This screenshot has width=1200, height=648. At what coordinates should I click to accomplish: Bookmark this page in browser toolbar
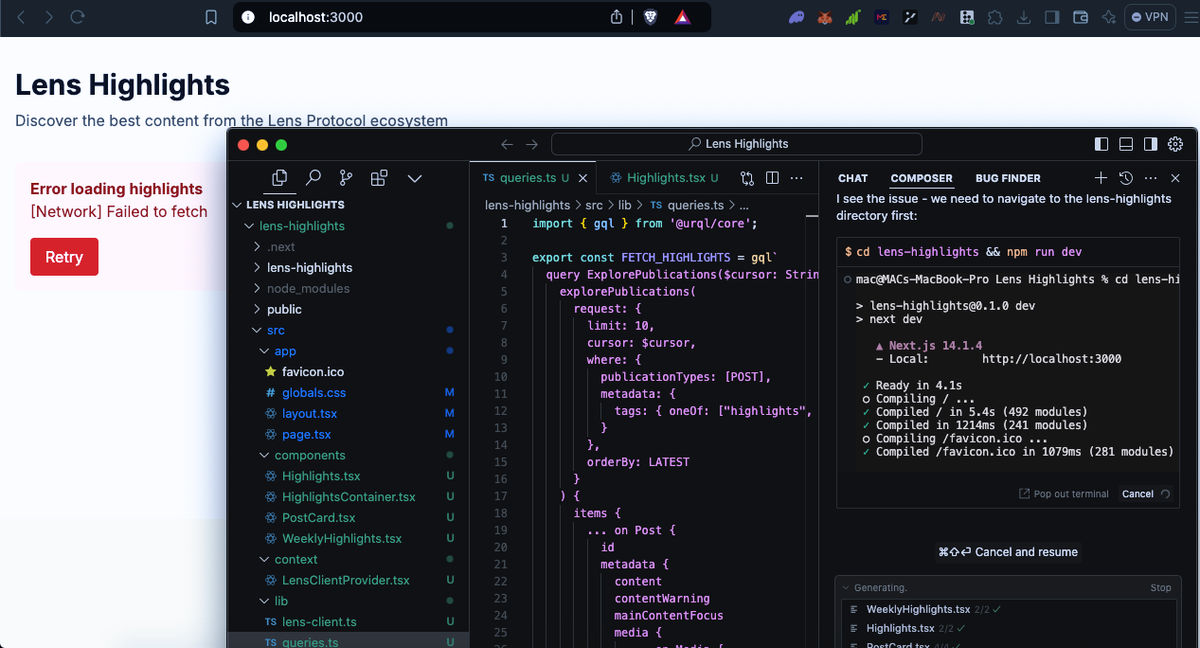(x=211, y=17)
